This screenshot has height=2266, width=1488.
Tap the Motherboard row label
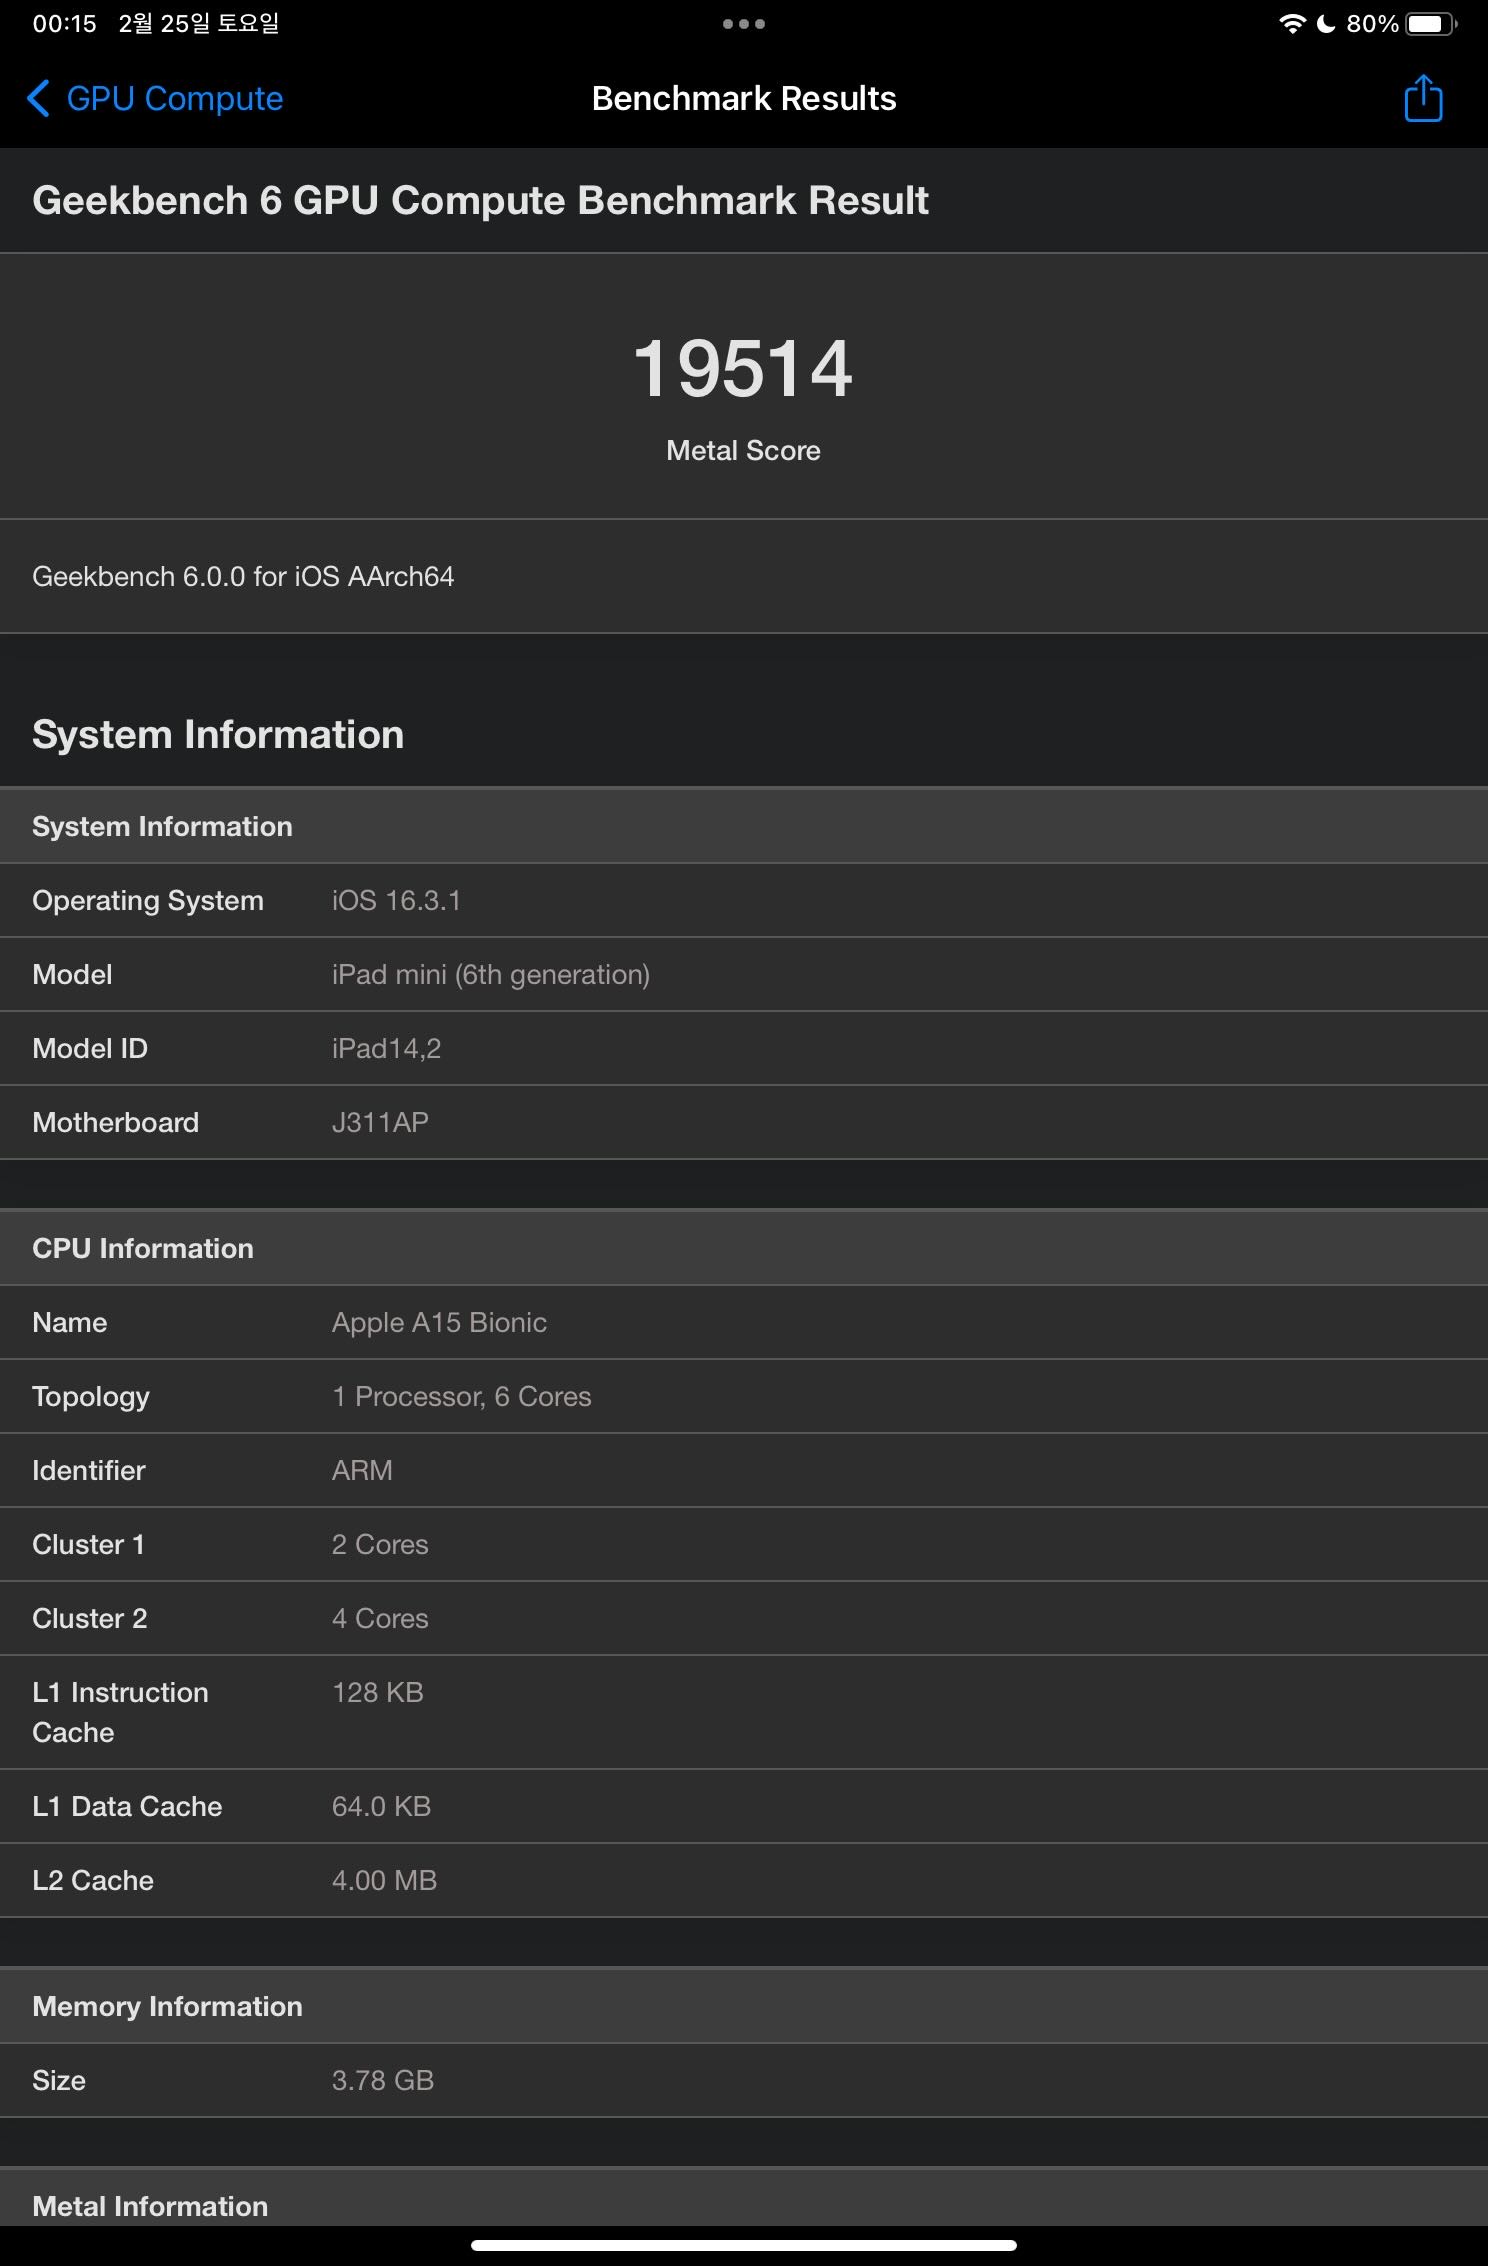pyautogui.click(x=116, y=1123)
